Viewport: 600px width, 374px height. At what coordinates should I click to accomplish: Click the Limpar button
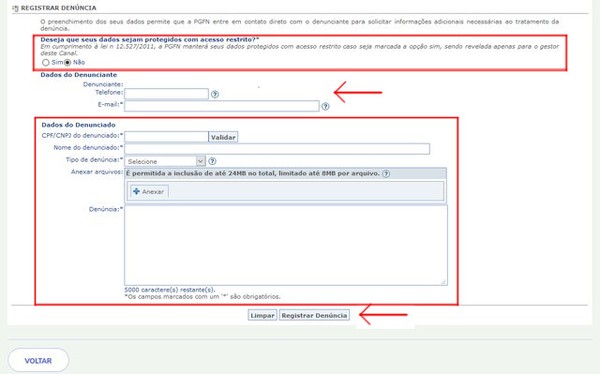coord(262,315)
